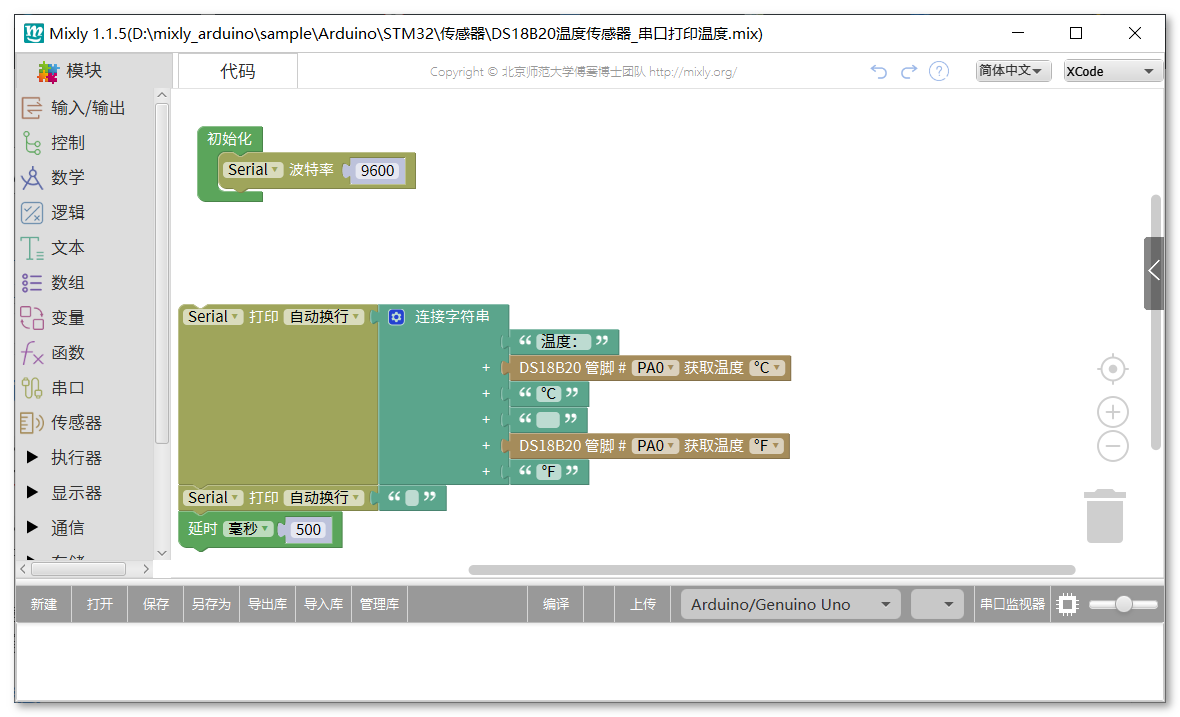Open the 简体中文 language dropdown

(x=1012, y=71)
